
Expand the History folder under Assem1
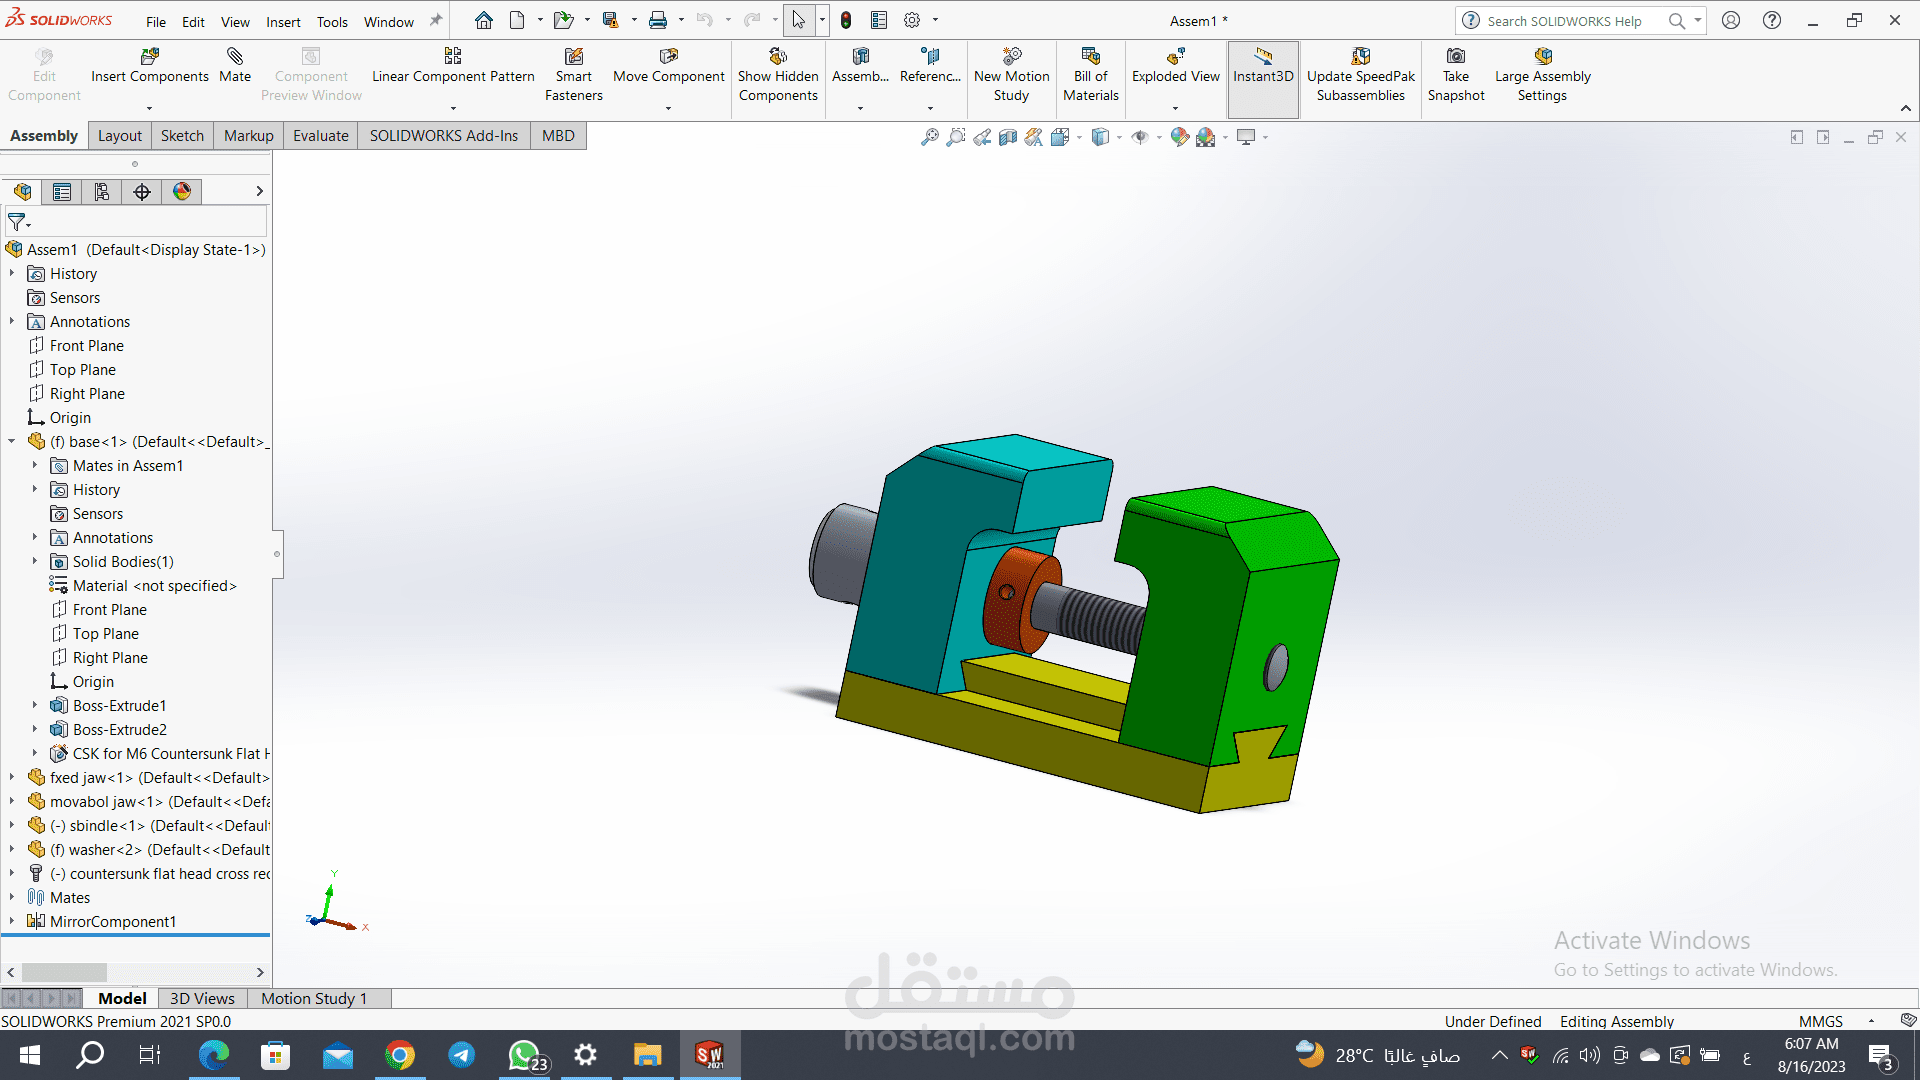click(x=12, y=273)
